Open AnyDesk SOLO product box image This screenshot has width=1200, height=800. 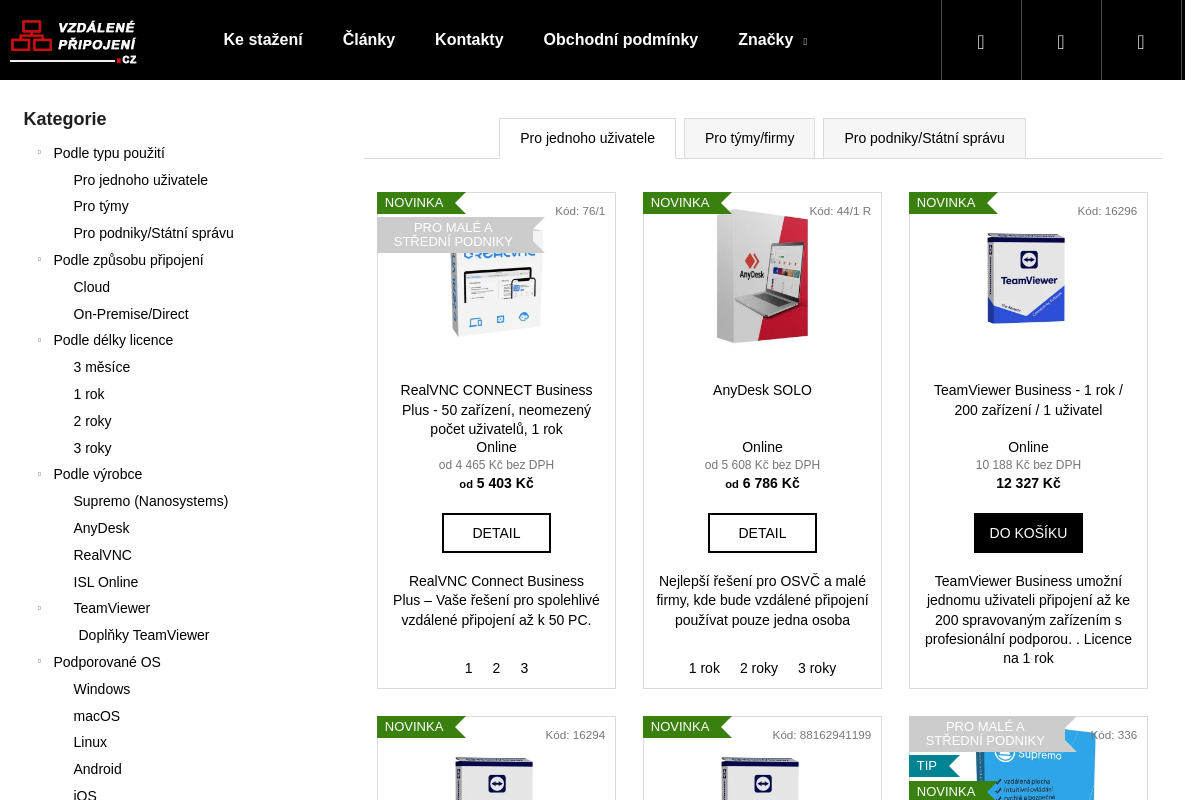(762, 276)
